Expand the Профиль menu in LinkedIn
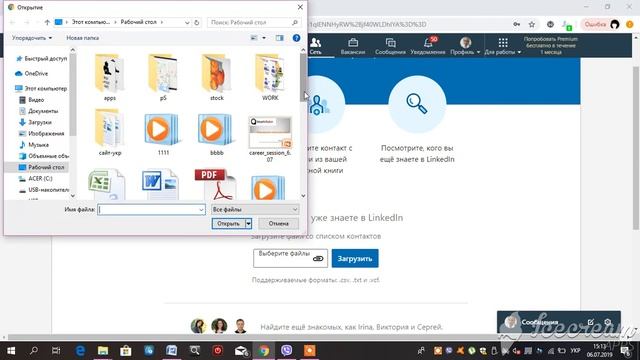This screenshot has height=360, width=640. pyautogui.click(x=465, y=46)
